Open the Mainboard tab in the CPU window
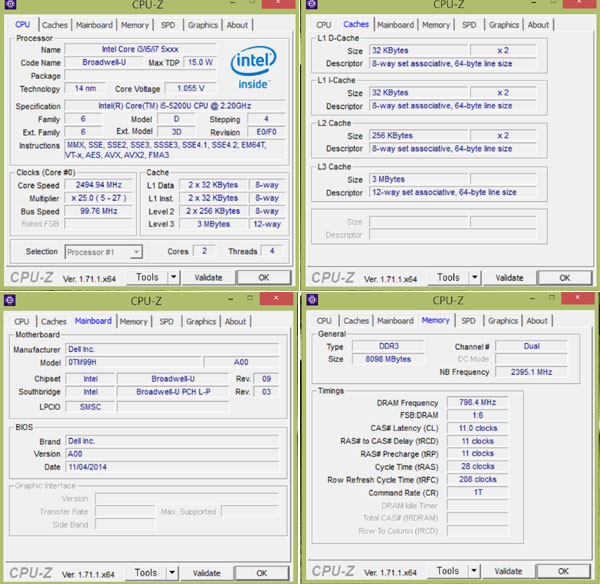This screenshot has height=584, width=600. [94, 25]
